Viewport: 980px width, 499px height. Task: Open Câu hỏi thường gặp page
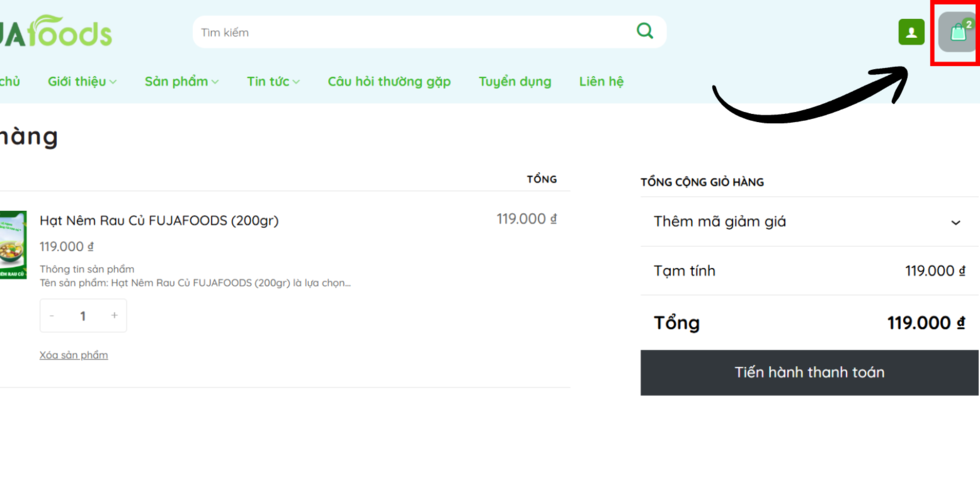(389, 81)
